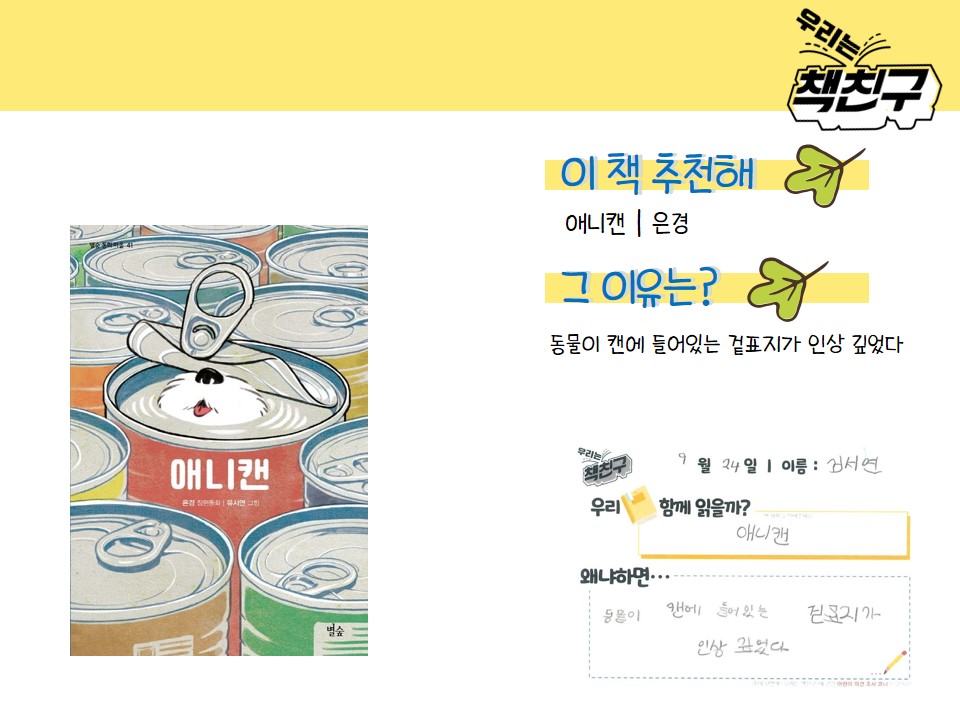
Task: Click the pencil icon in the dashed box
Action: tap(894, 662)
